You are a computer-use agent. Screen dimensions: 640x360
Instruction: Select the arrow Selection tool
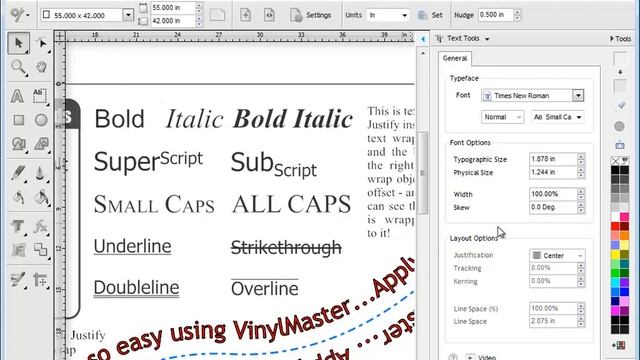[18, 43]
